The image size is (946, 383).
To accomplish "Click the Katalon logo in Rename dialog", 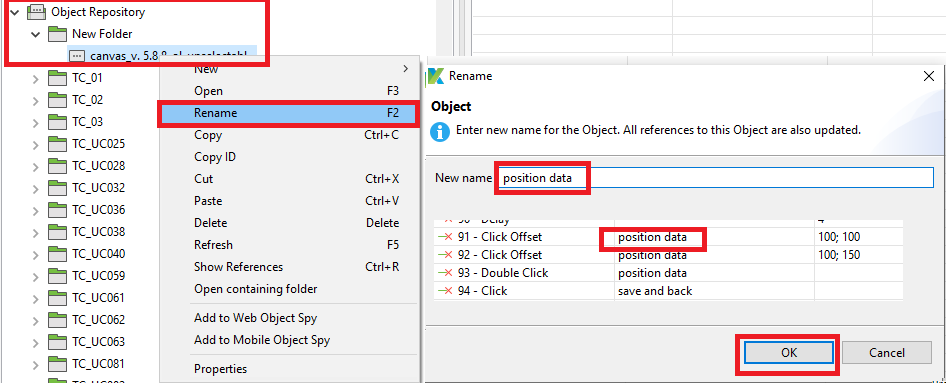I will (436, 77).
